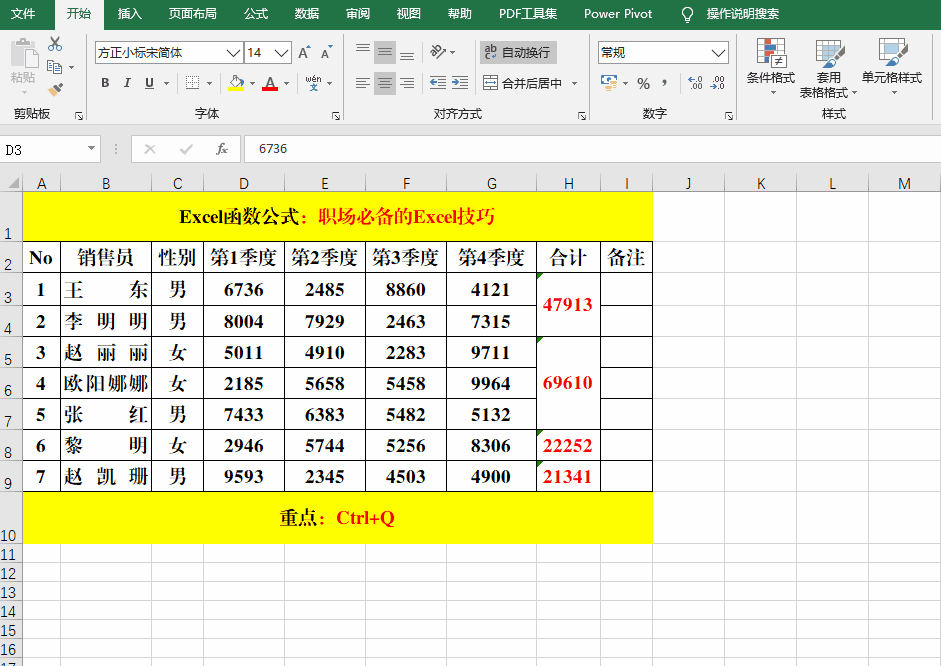Toggle 合并后居中 (Merge and Center)
Screen dimensions: 941x666
[519, 83]
